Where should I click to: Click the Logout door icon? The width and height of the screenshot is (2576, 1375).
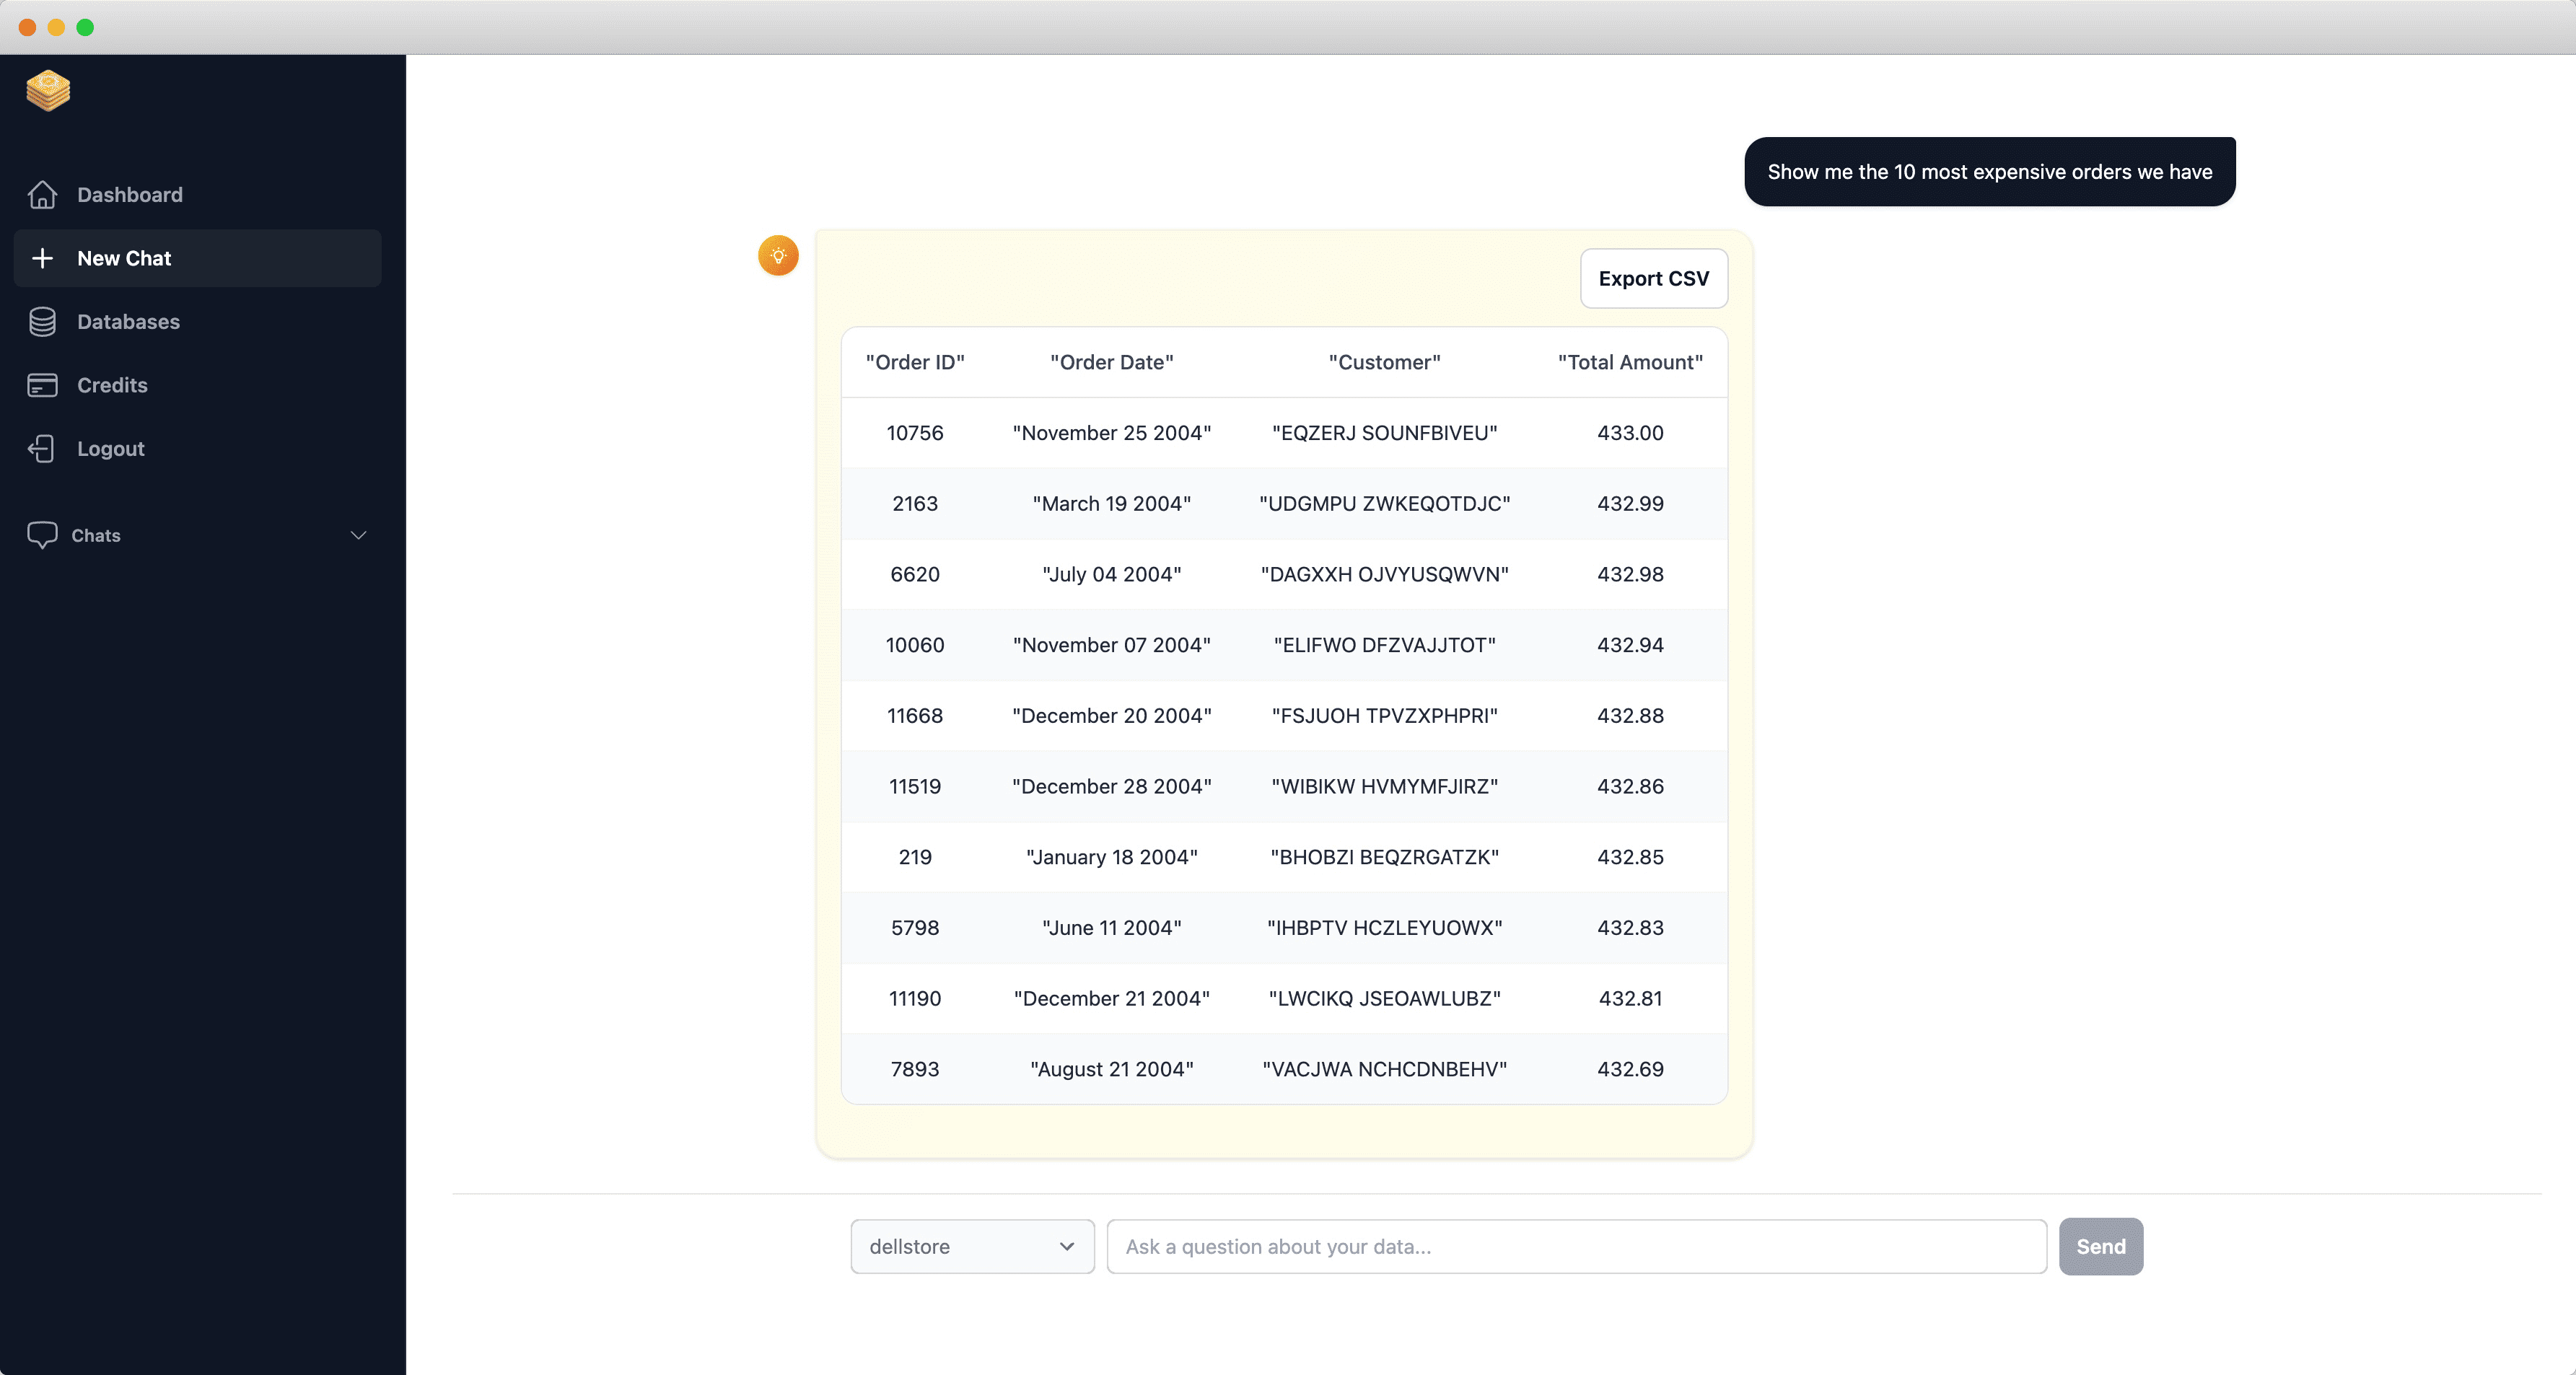42,449
